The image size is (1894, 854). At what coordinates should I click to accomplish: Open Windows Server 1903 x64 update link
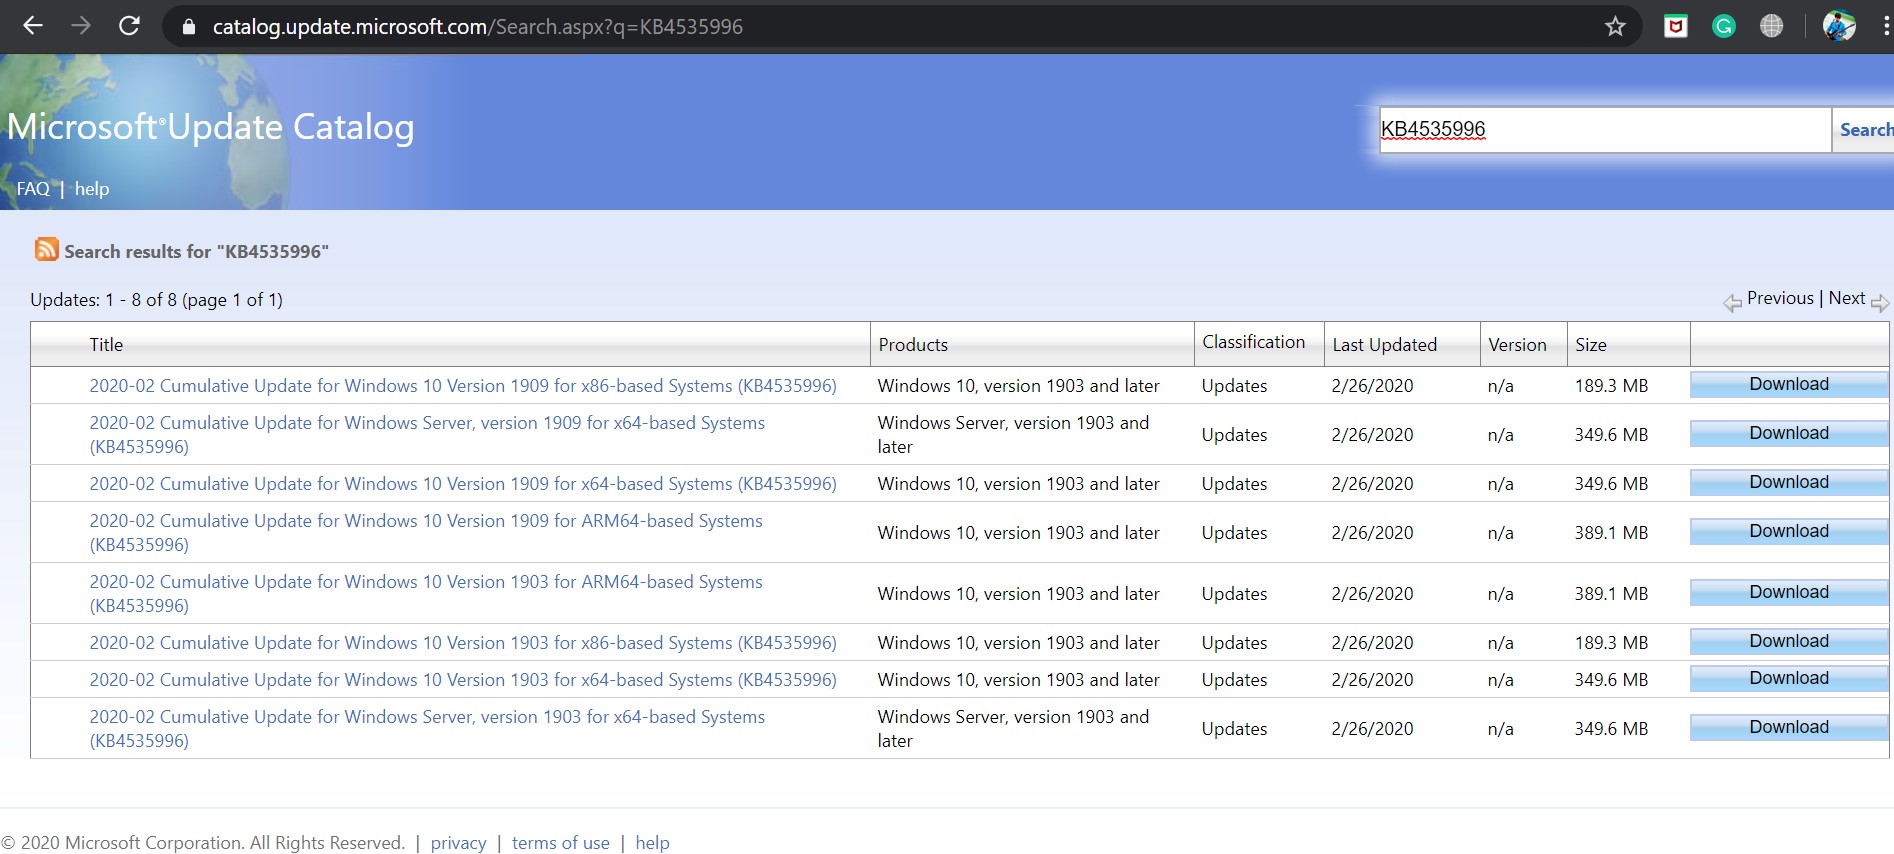tap(427, 729)
